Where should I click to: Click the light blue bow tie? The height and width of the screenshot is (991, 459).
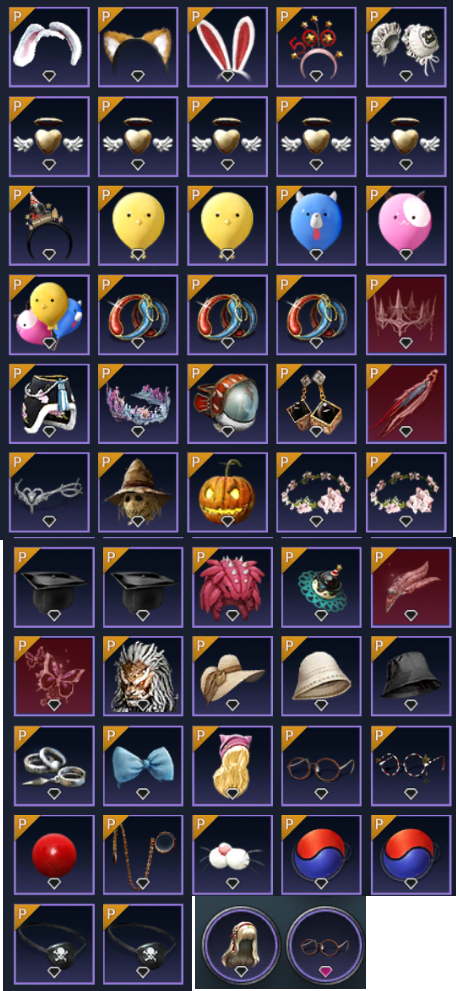(143, 765)
